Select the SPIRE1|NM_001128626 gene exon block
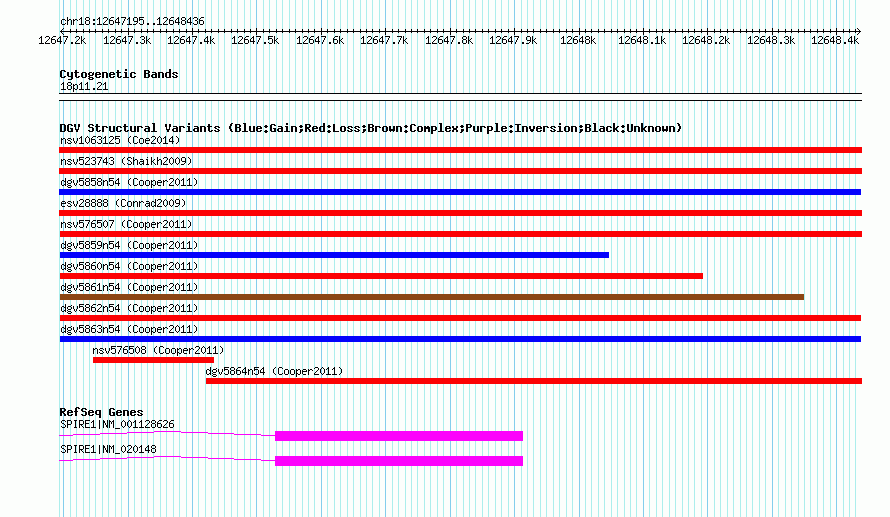Screen dimensions: 890x517 (x=399, y=436)
